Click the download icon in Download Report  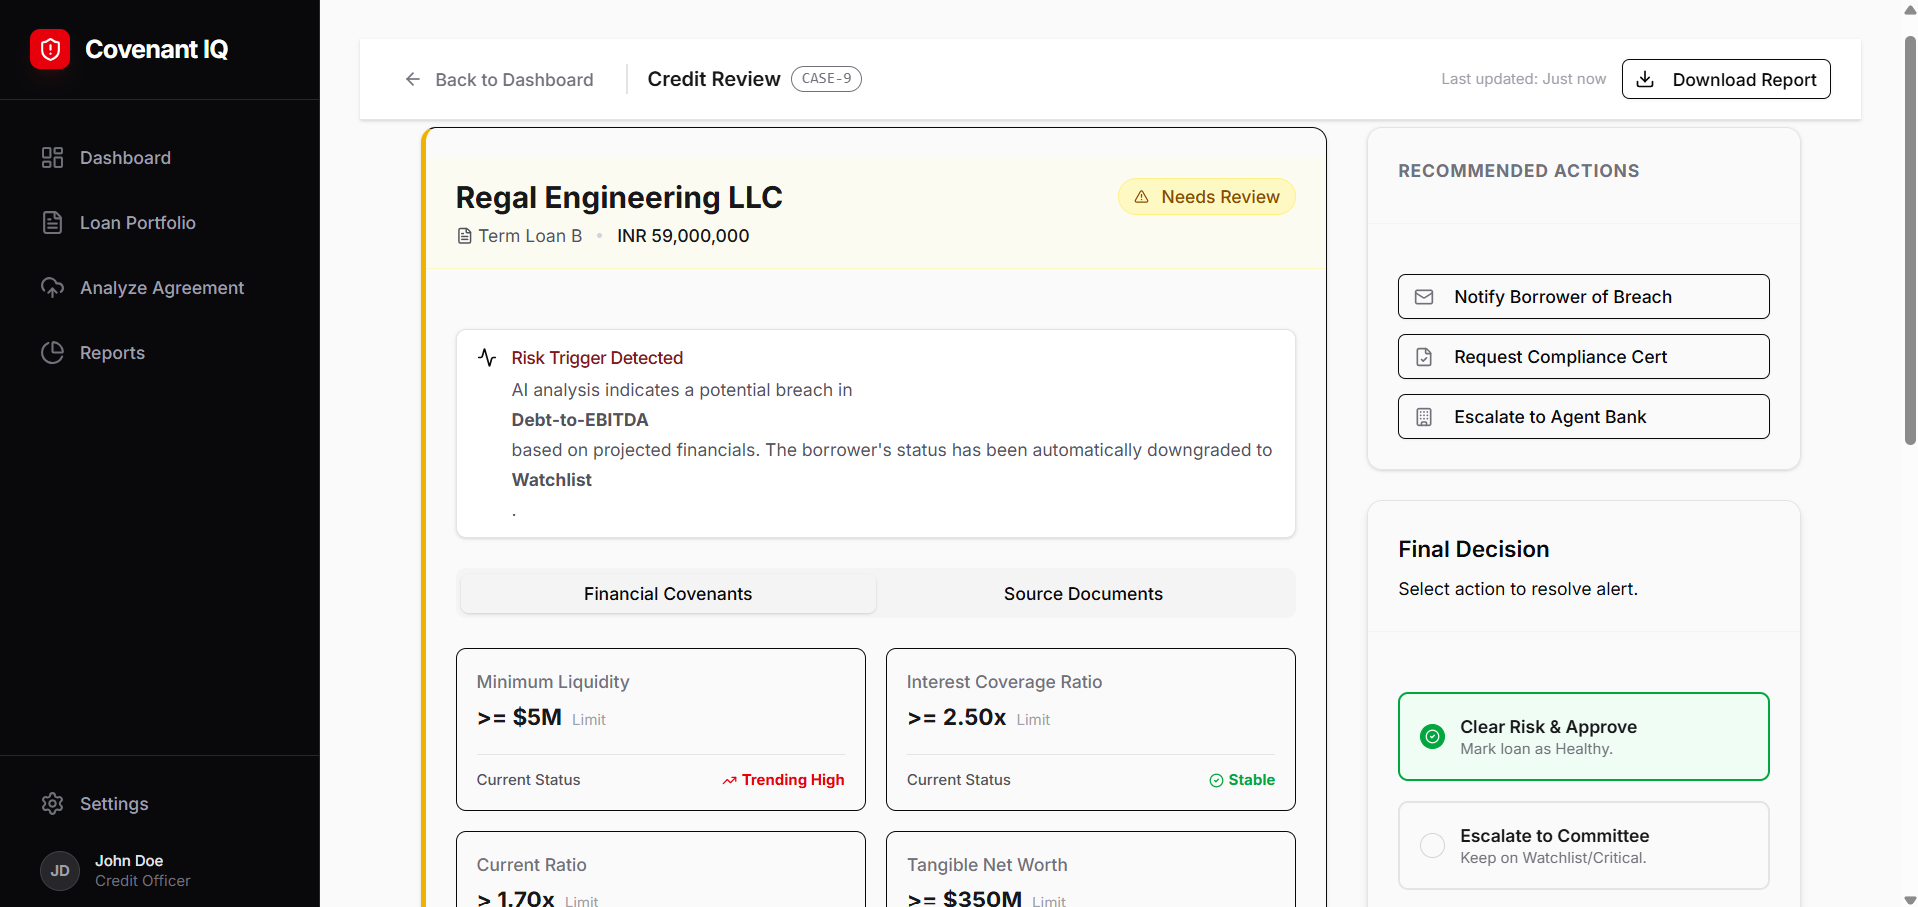[1645, 79]
